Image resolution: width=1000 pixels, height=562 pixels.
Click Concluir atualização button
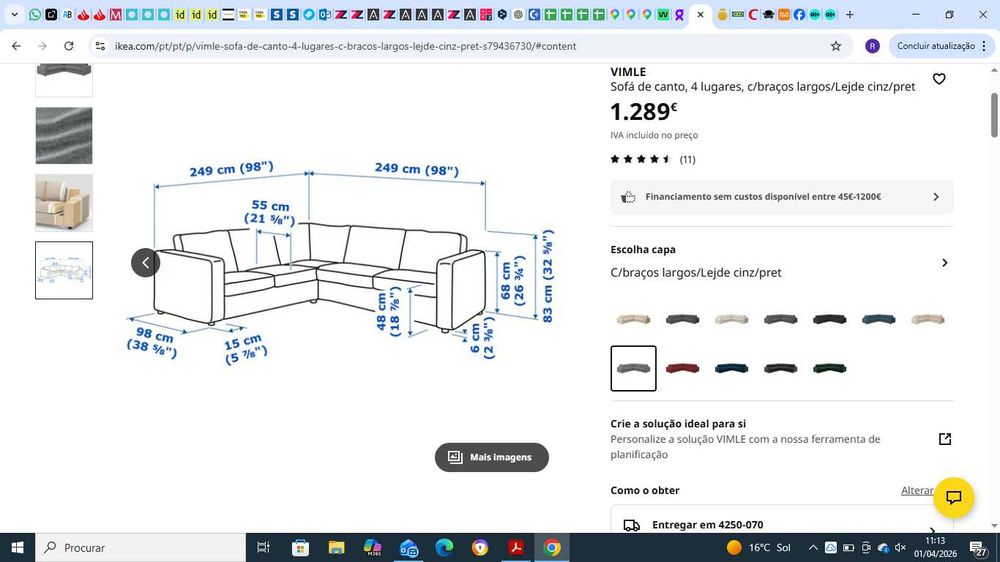(x=936, y=46)
